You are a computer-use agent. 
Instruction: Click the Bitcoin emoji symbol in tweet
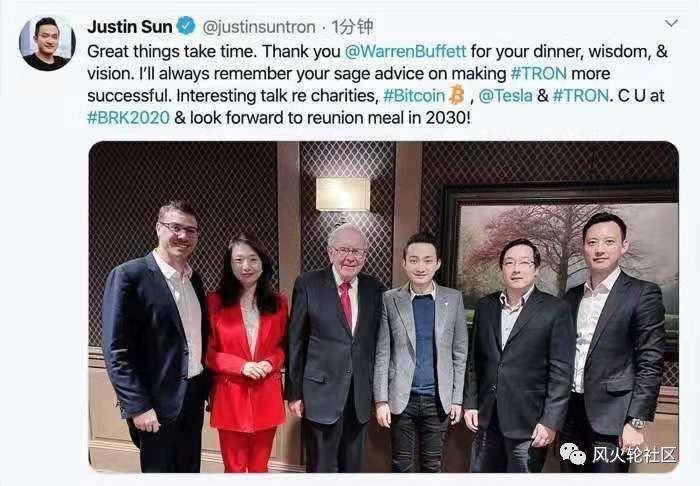[456, 95]
